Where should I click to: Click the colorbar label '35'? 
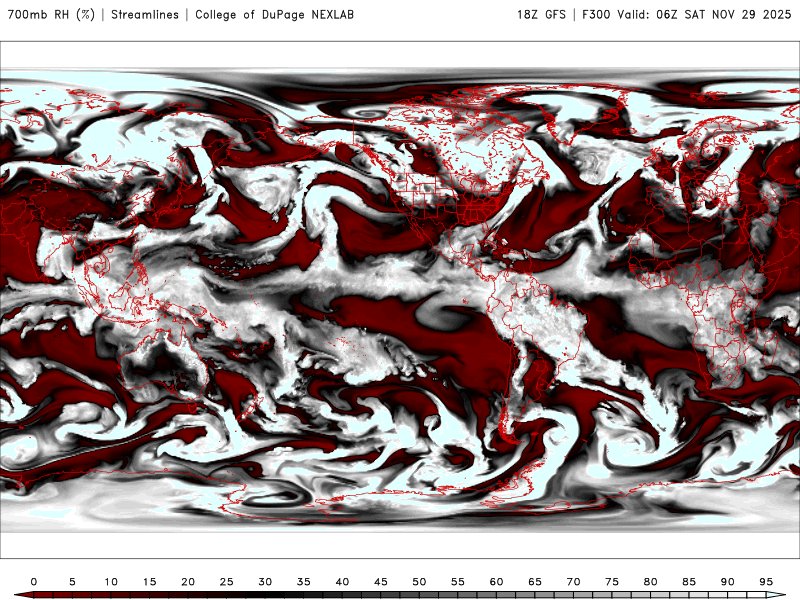click(304, 582)
